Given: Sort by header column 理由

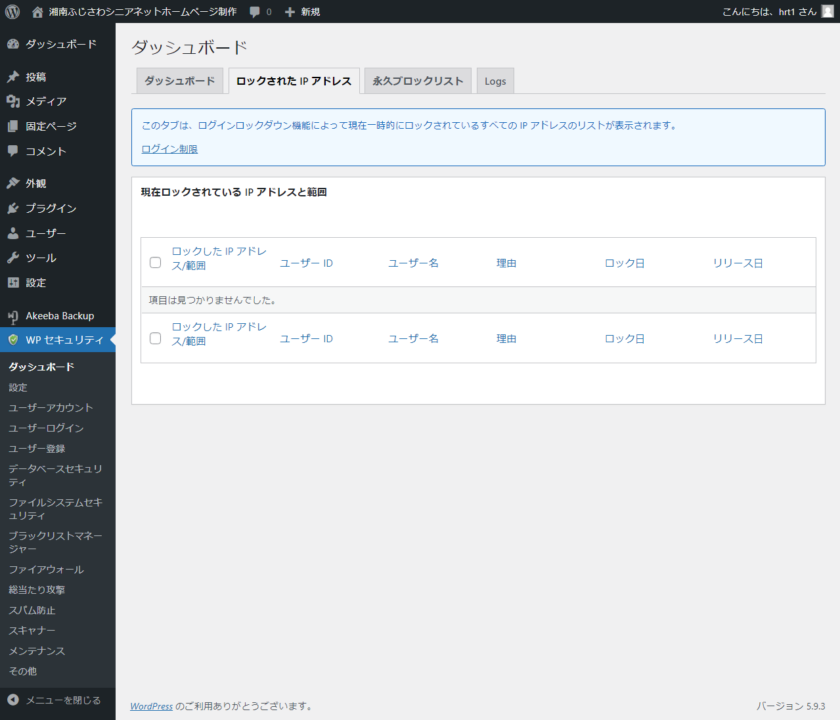Looking at the screenshot, I should click(x=506, y=263).
